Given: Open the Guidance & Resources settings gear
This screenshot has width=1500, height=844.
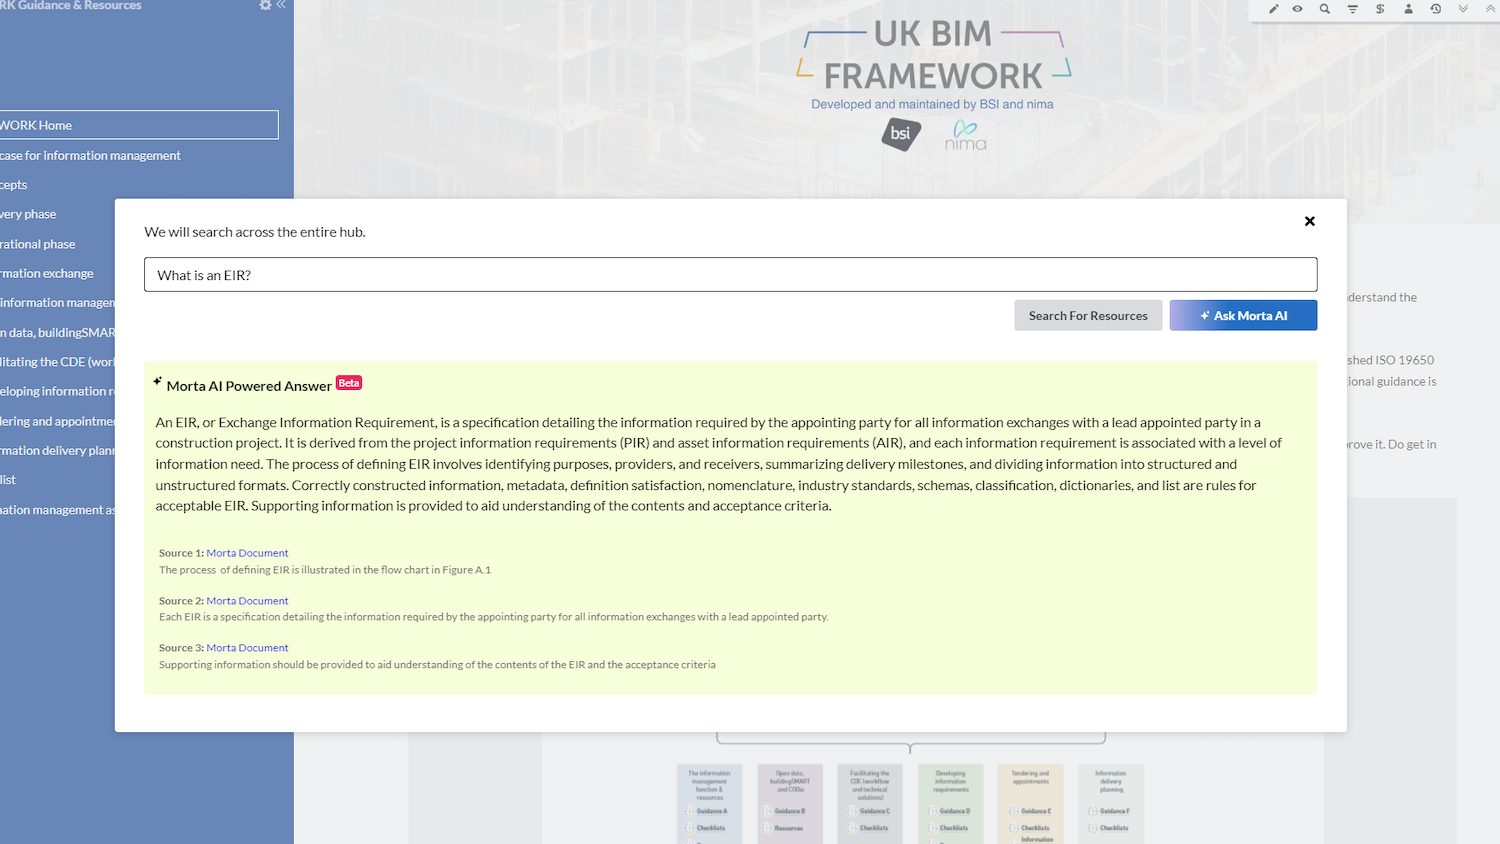Looking at the screenshot, I should point(264,5).
